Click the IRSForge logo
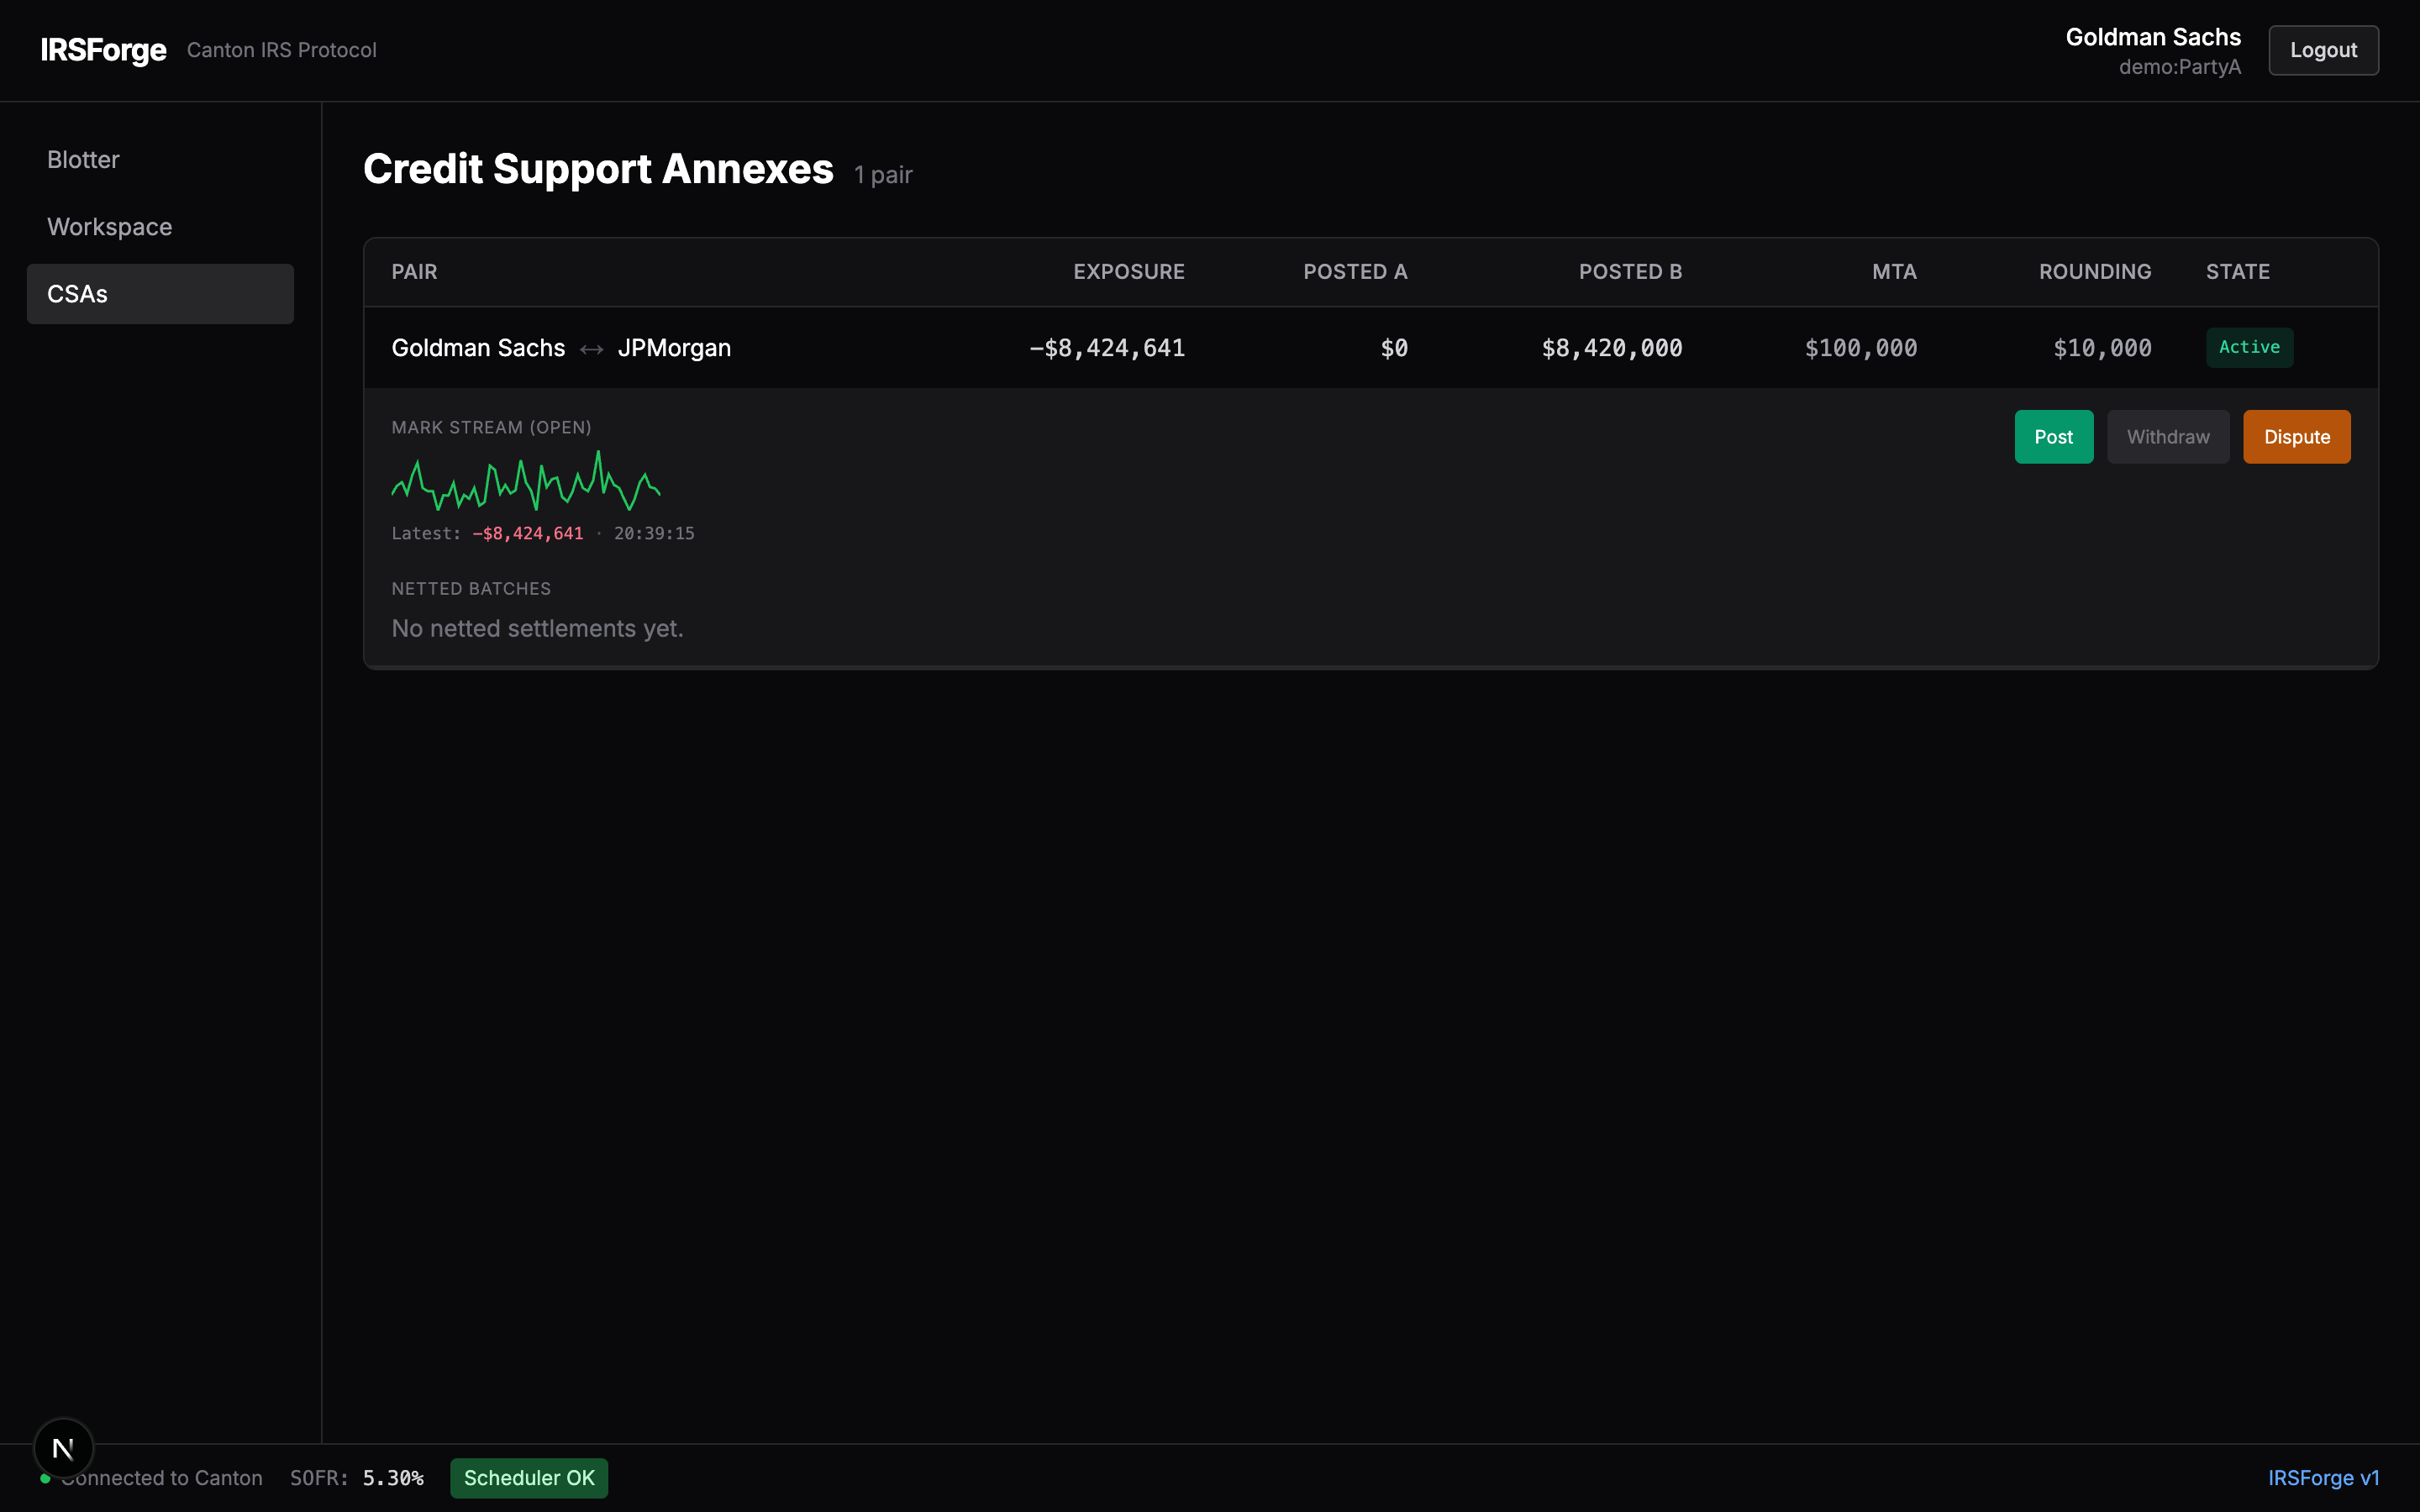Viewport: 2420px width, 1512px height. [103, 50]
